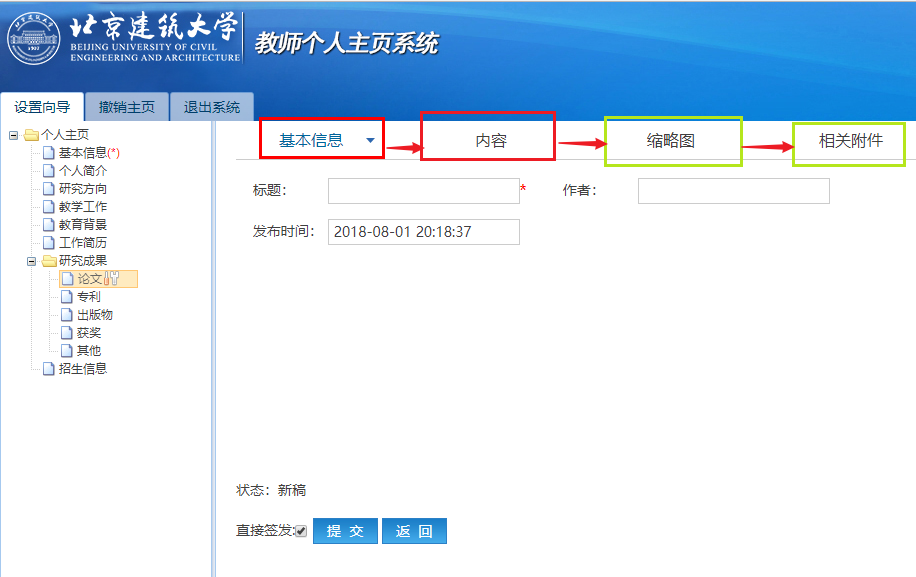Collapse the 研究成果 tree node
This screenshot has height=577, width=916.
point(31,261)
